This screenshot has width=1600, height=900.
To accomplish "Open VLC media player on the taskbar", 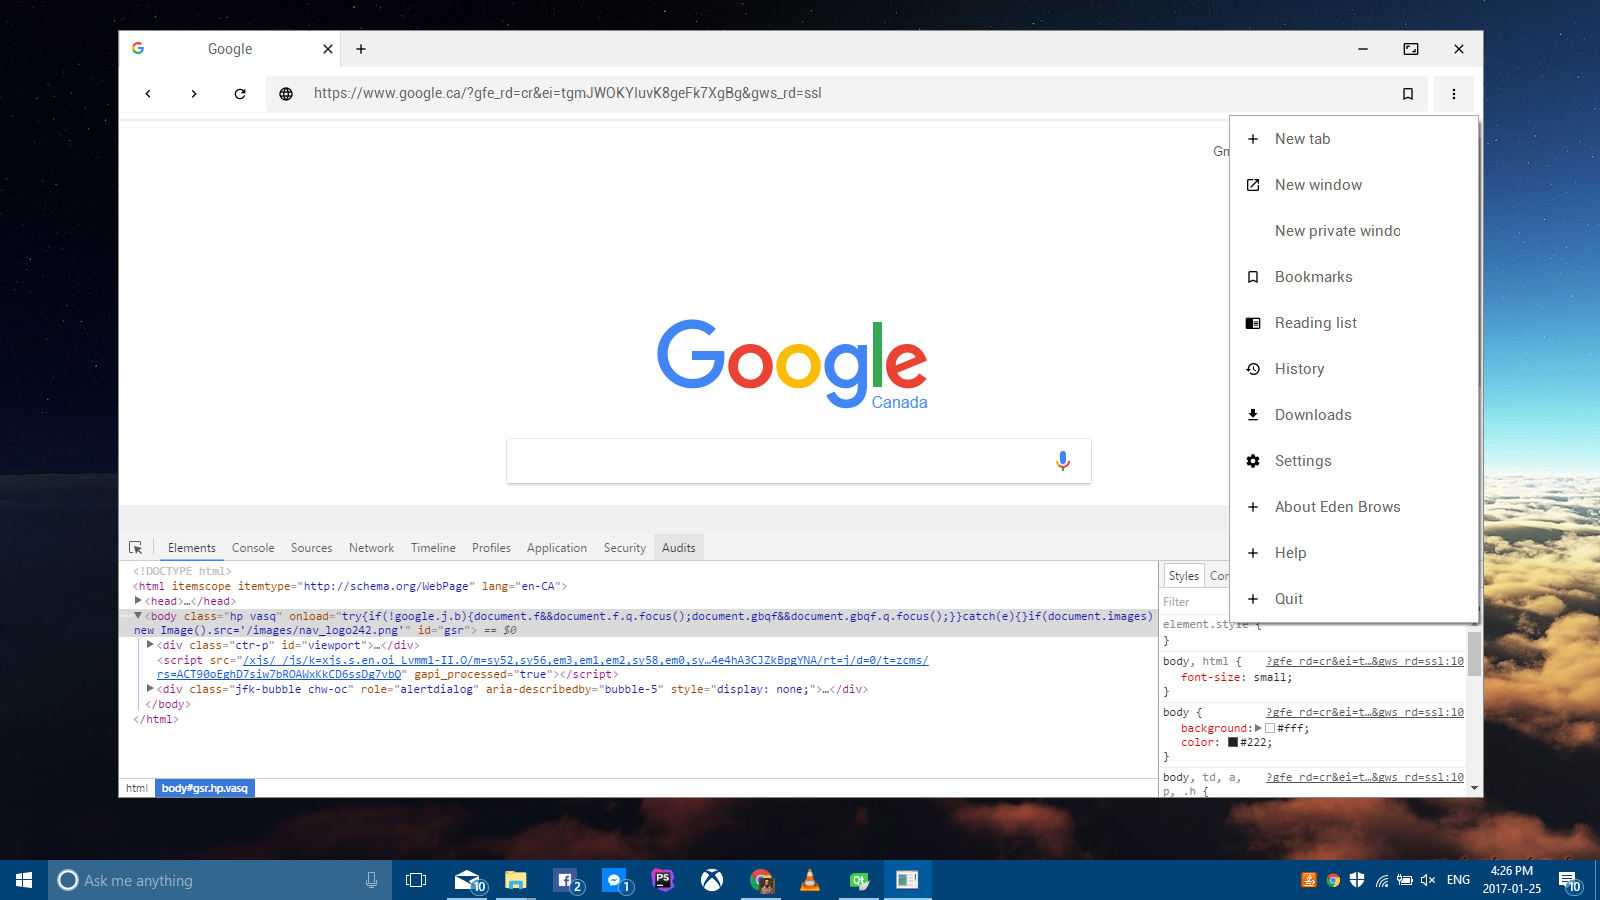I will coord(810,880).
